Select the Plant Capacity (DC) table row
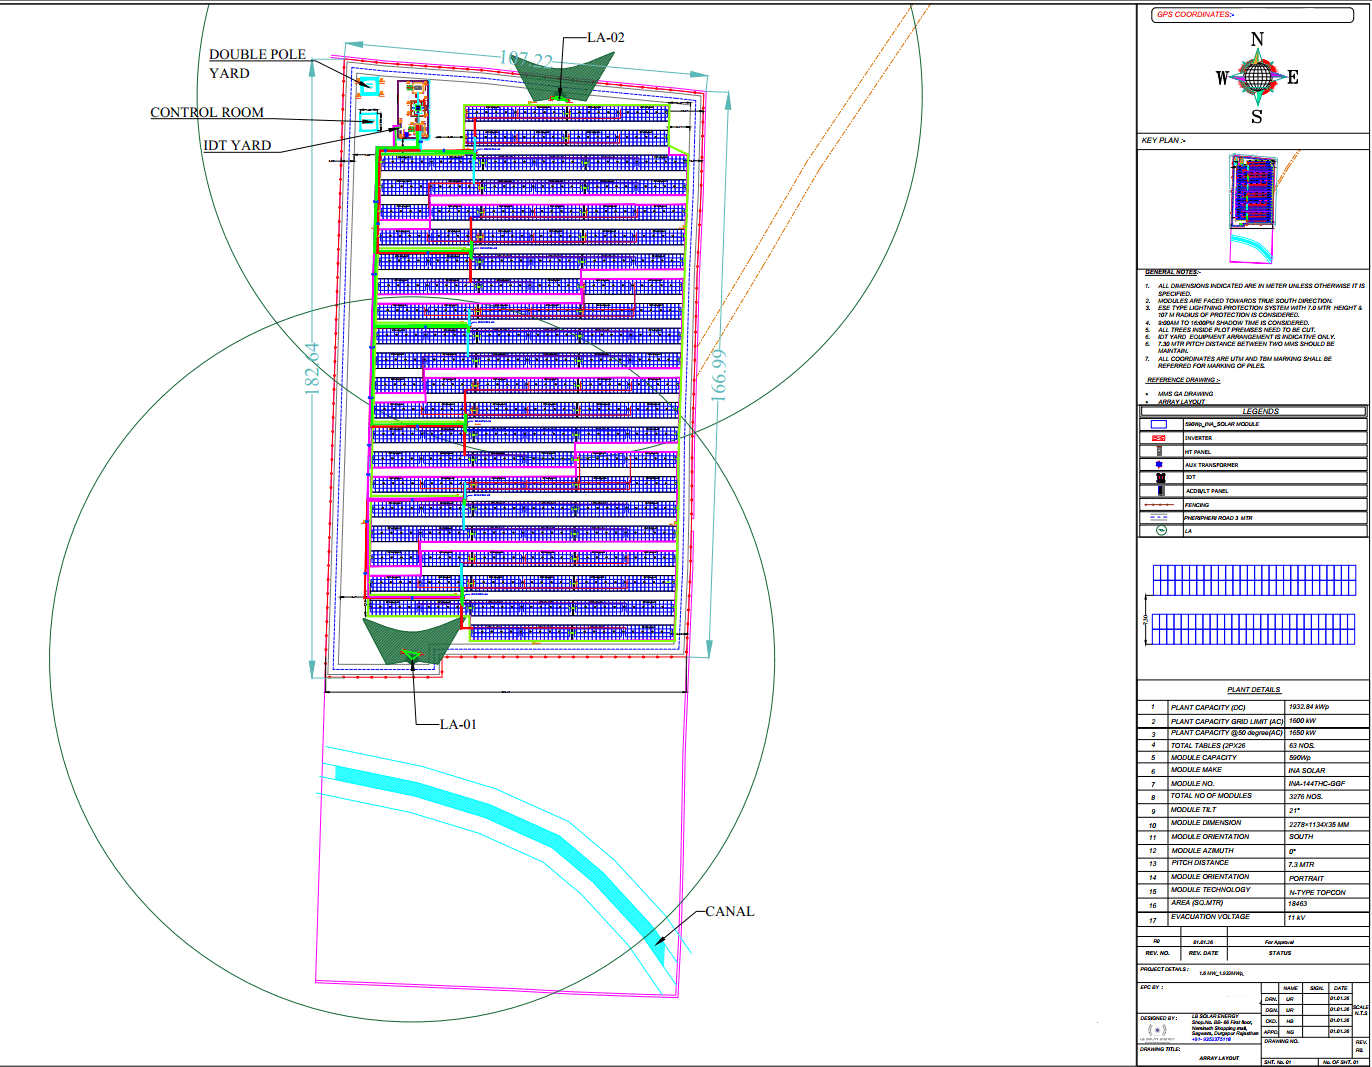1372x1067 pixels. pyautogui.click(x=1253, y=707)
